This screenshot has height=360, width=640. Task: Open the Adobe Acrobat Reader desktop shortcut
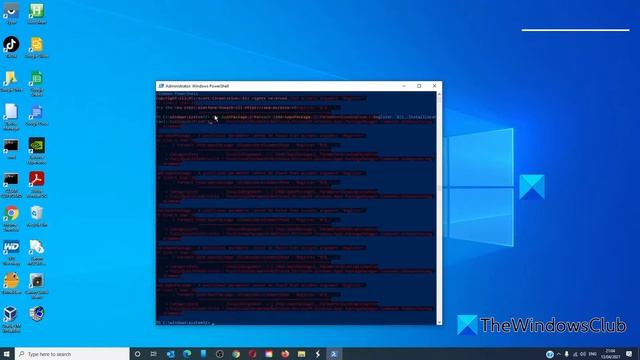click(x=36, y=179)
